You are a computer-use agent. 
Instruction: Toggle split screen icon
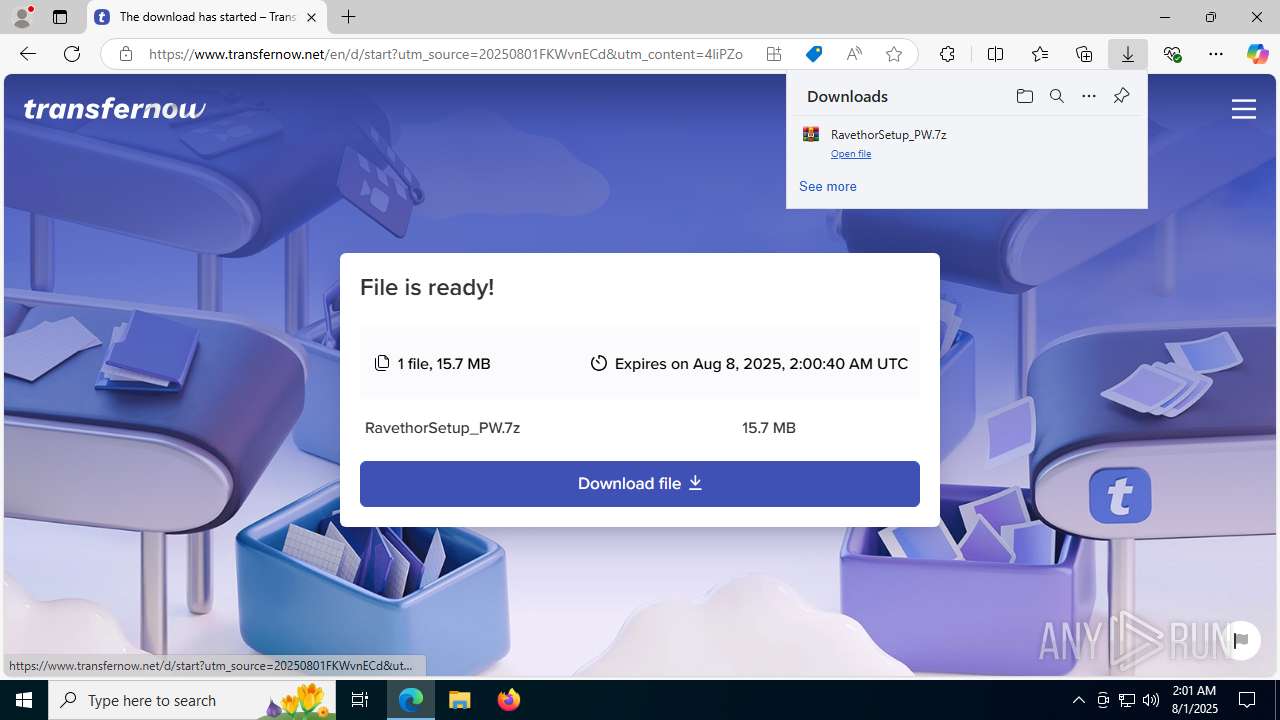click(995, 54)
